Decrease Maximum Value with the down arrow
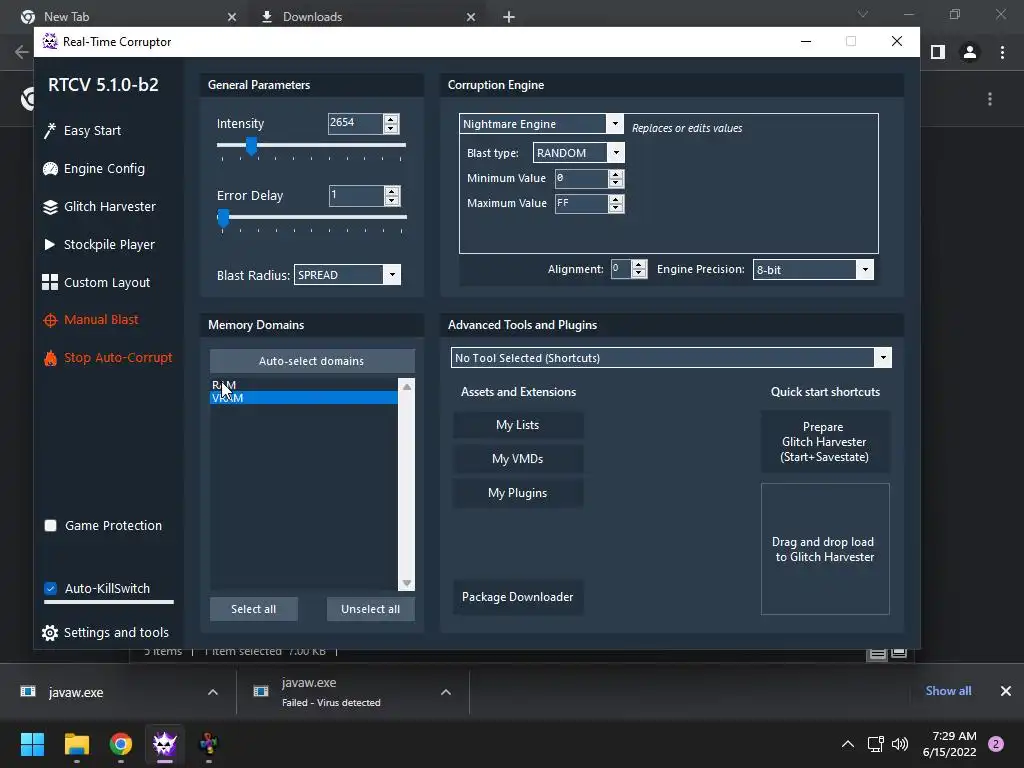This screenshot has height=768, width=1024. click(616, 208)
